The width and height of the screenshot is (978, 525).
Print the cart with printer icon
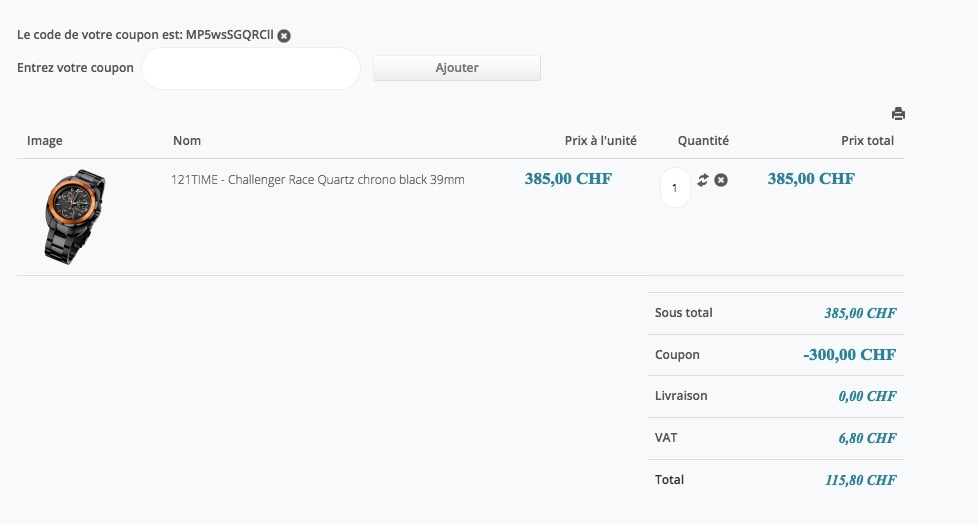tap(898, 114)
